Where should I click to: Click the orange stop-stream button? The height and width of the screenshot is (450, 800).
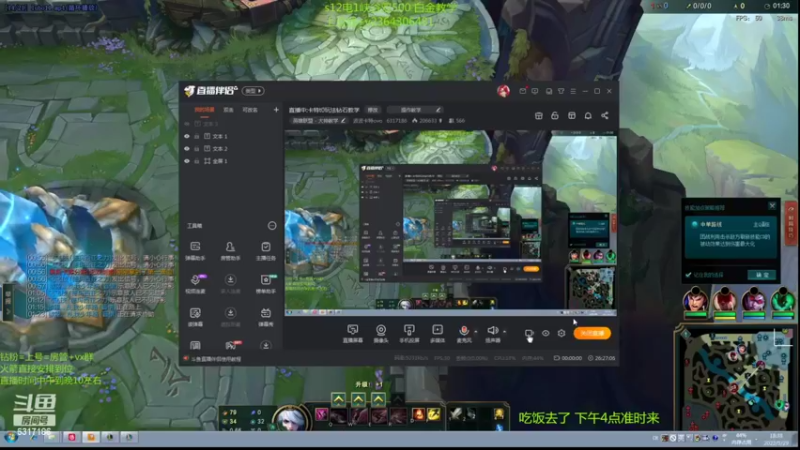point(592,333)
